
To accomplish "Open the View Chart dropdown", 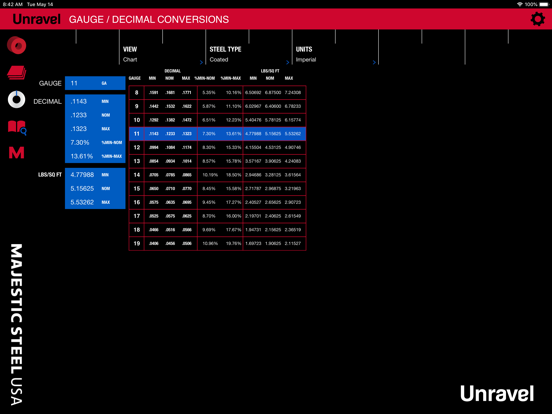I will coord(162,54).
